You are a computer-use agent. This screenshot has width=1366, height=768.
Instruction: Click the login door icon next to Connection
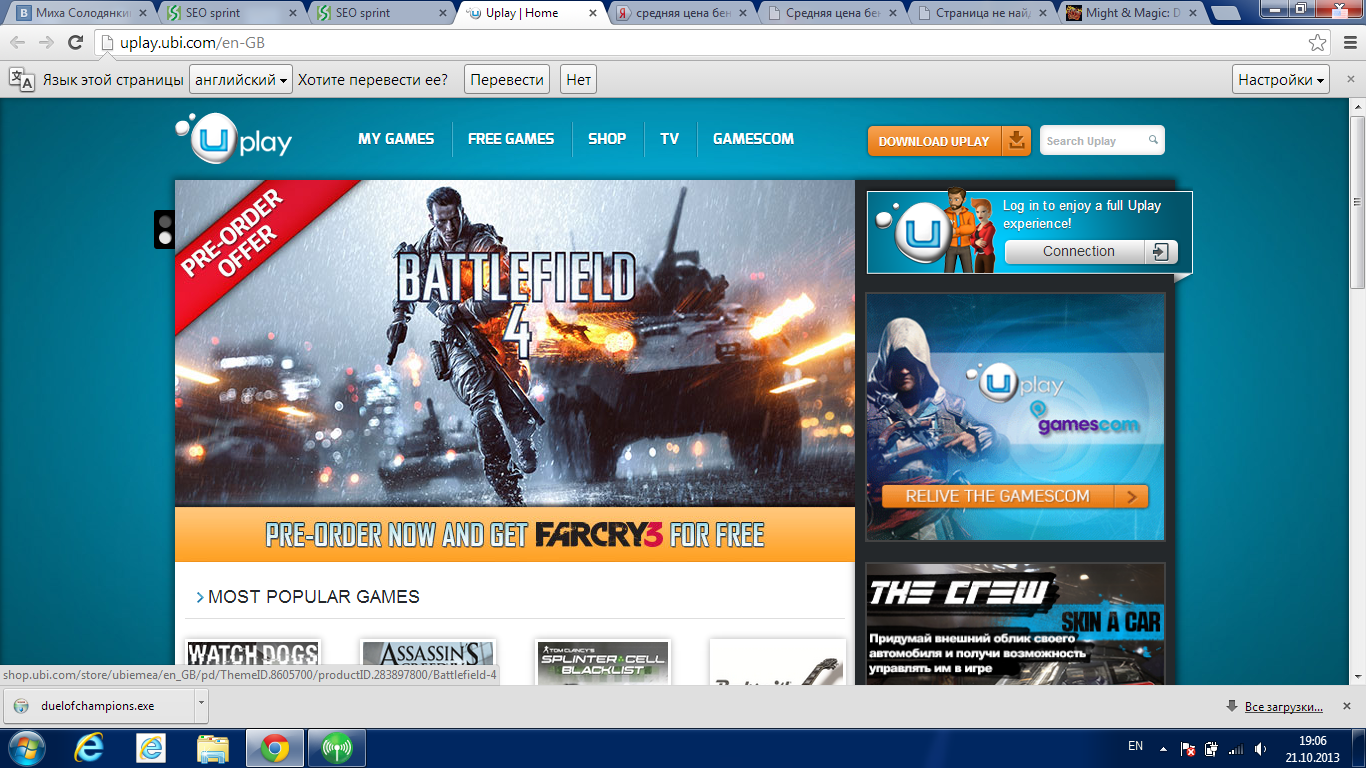(1160, 252)
